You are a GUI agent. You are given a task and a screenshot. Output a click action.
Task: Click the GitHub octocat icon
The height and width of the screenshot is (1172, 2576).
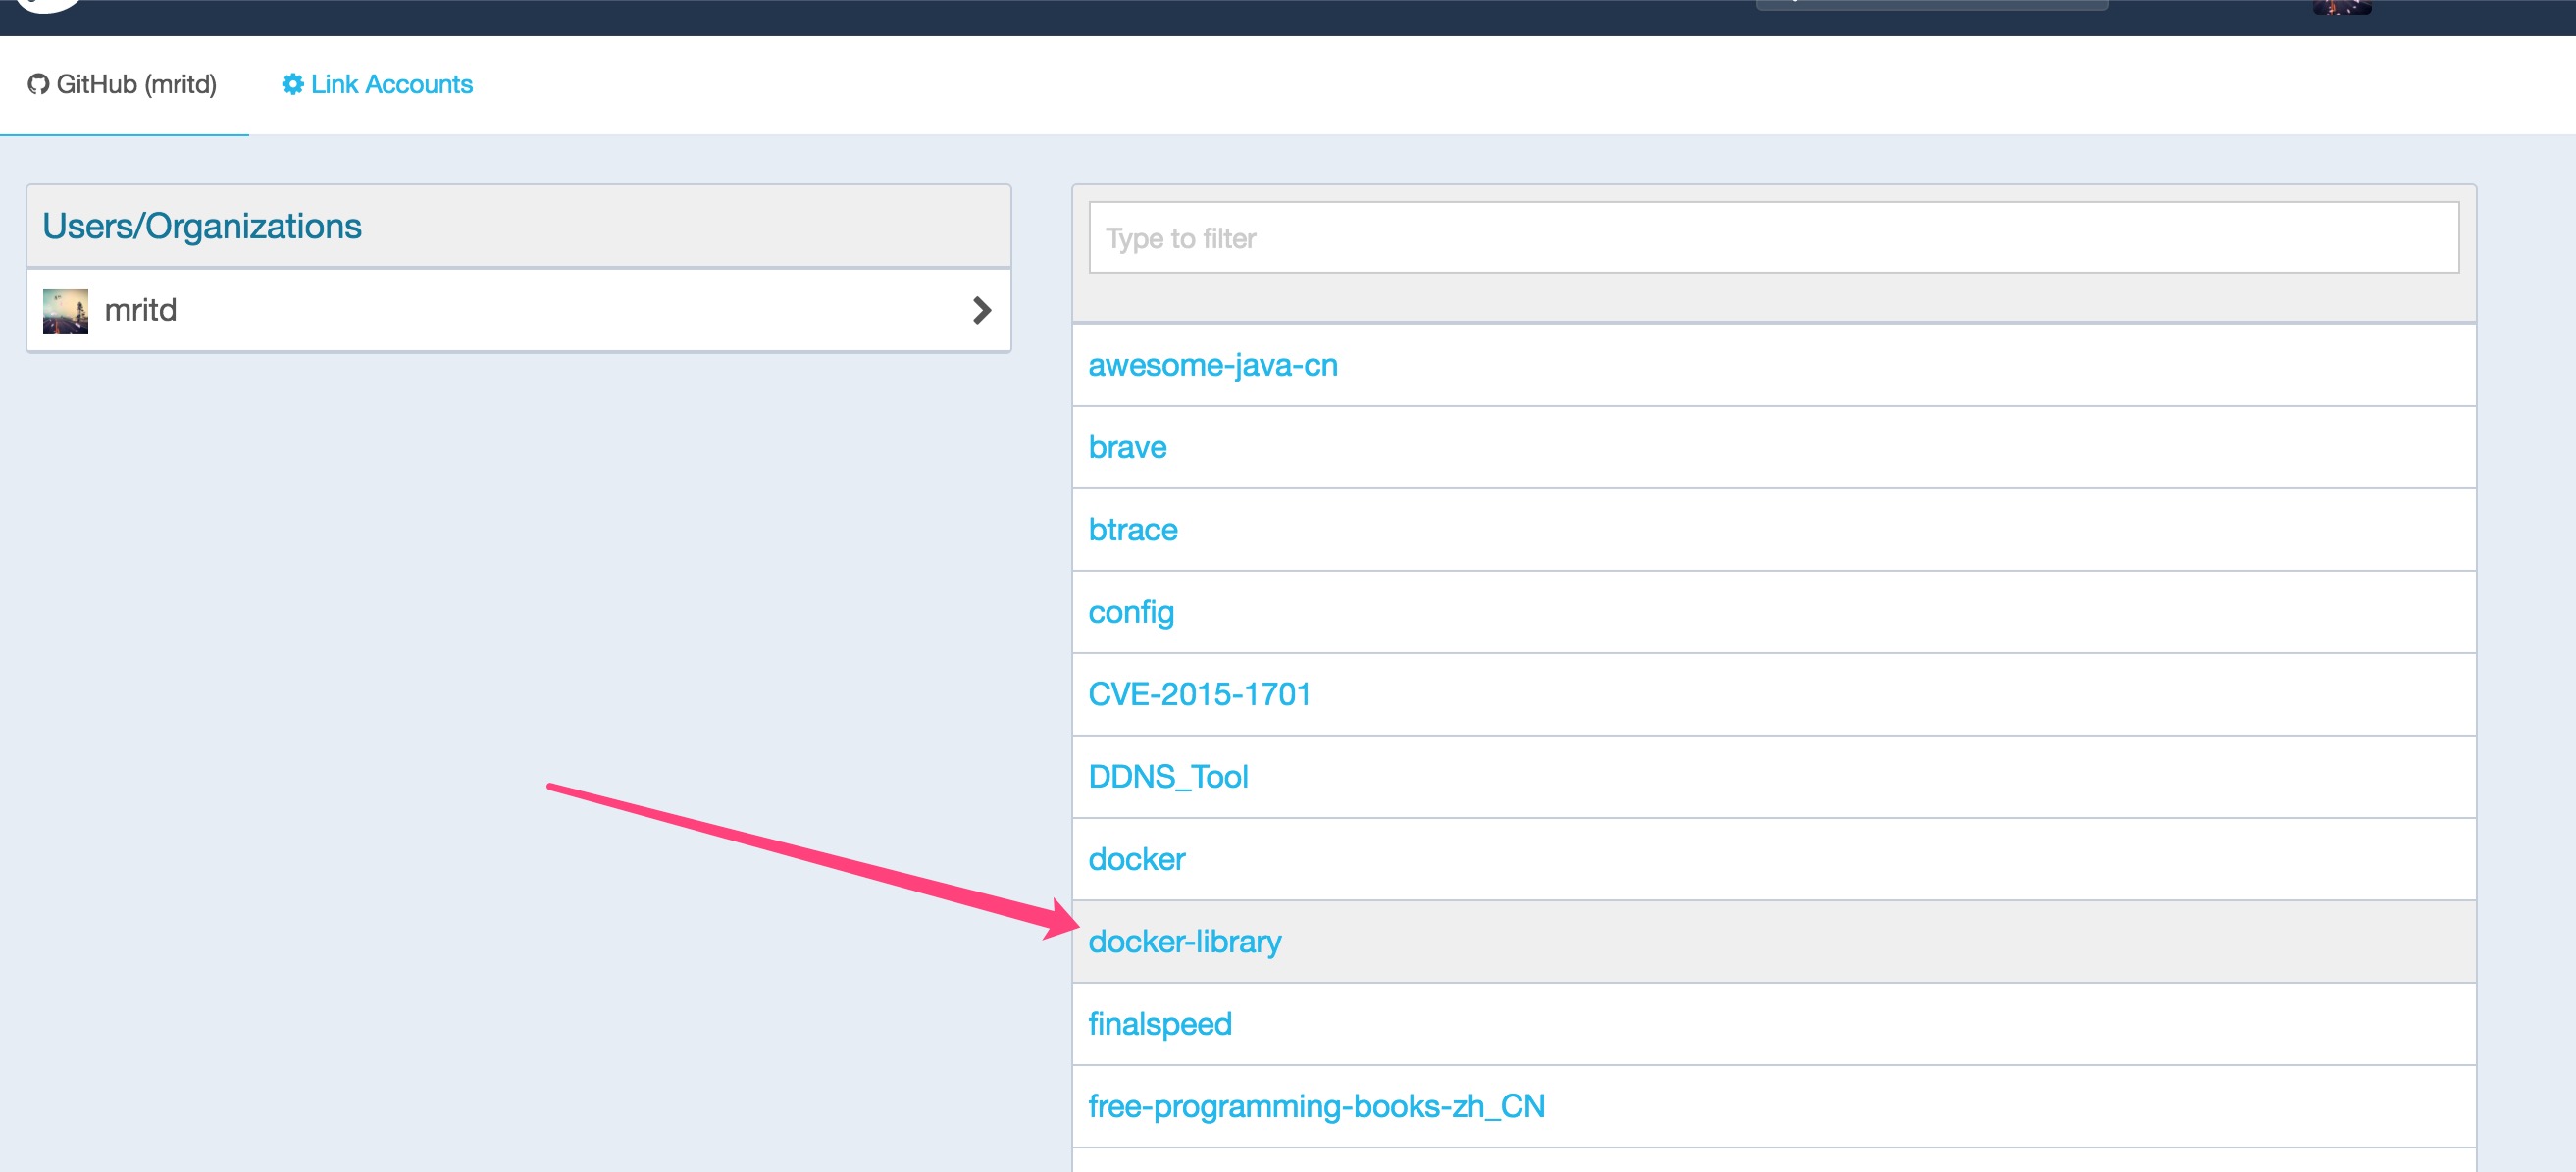(x=38, y=84)
